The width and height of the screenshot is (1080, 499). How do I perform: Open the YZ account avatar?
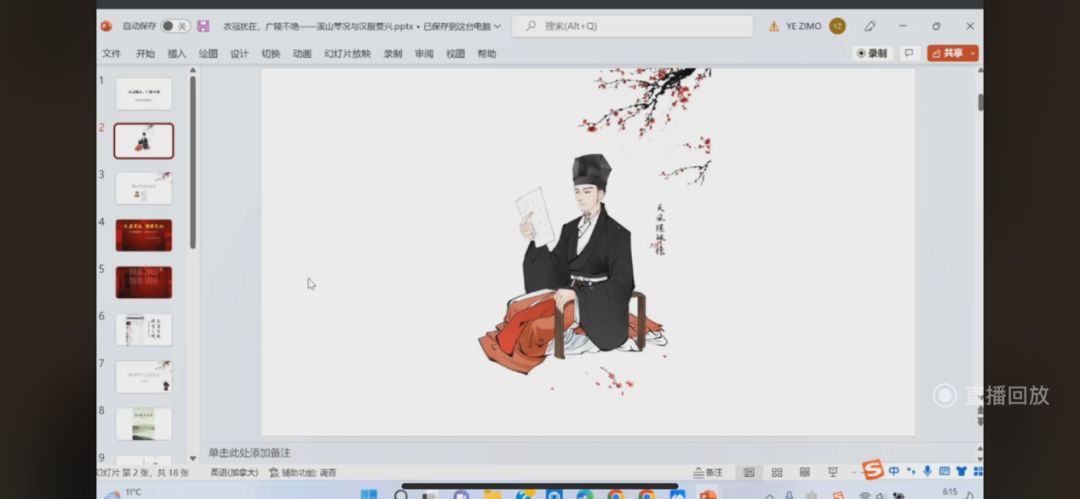click(837, 26)
